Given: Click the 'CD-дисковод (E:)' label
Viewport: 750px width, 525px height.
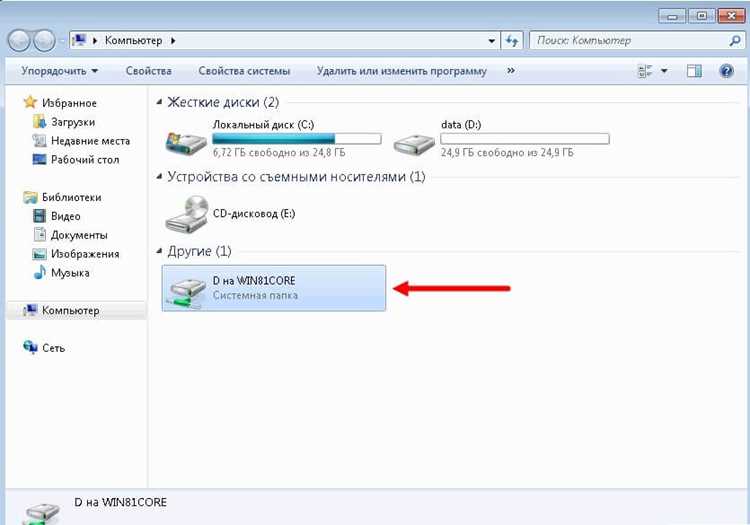Looking at the screenshot, I should (254, 213).
